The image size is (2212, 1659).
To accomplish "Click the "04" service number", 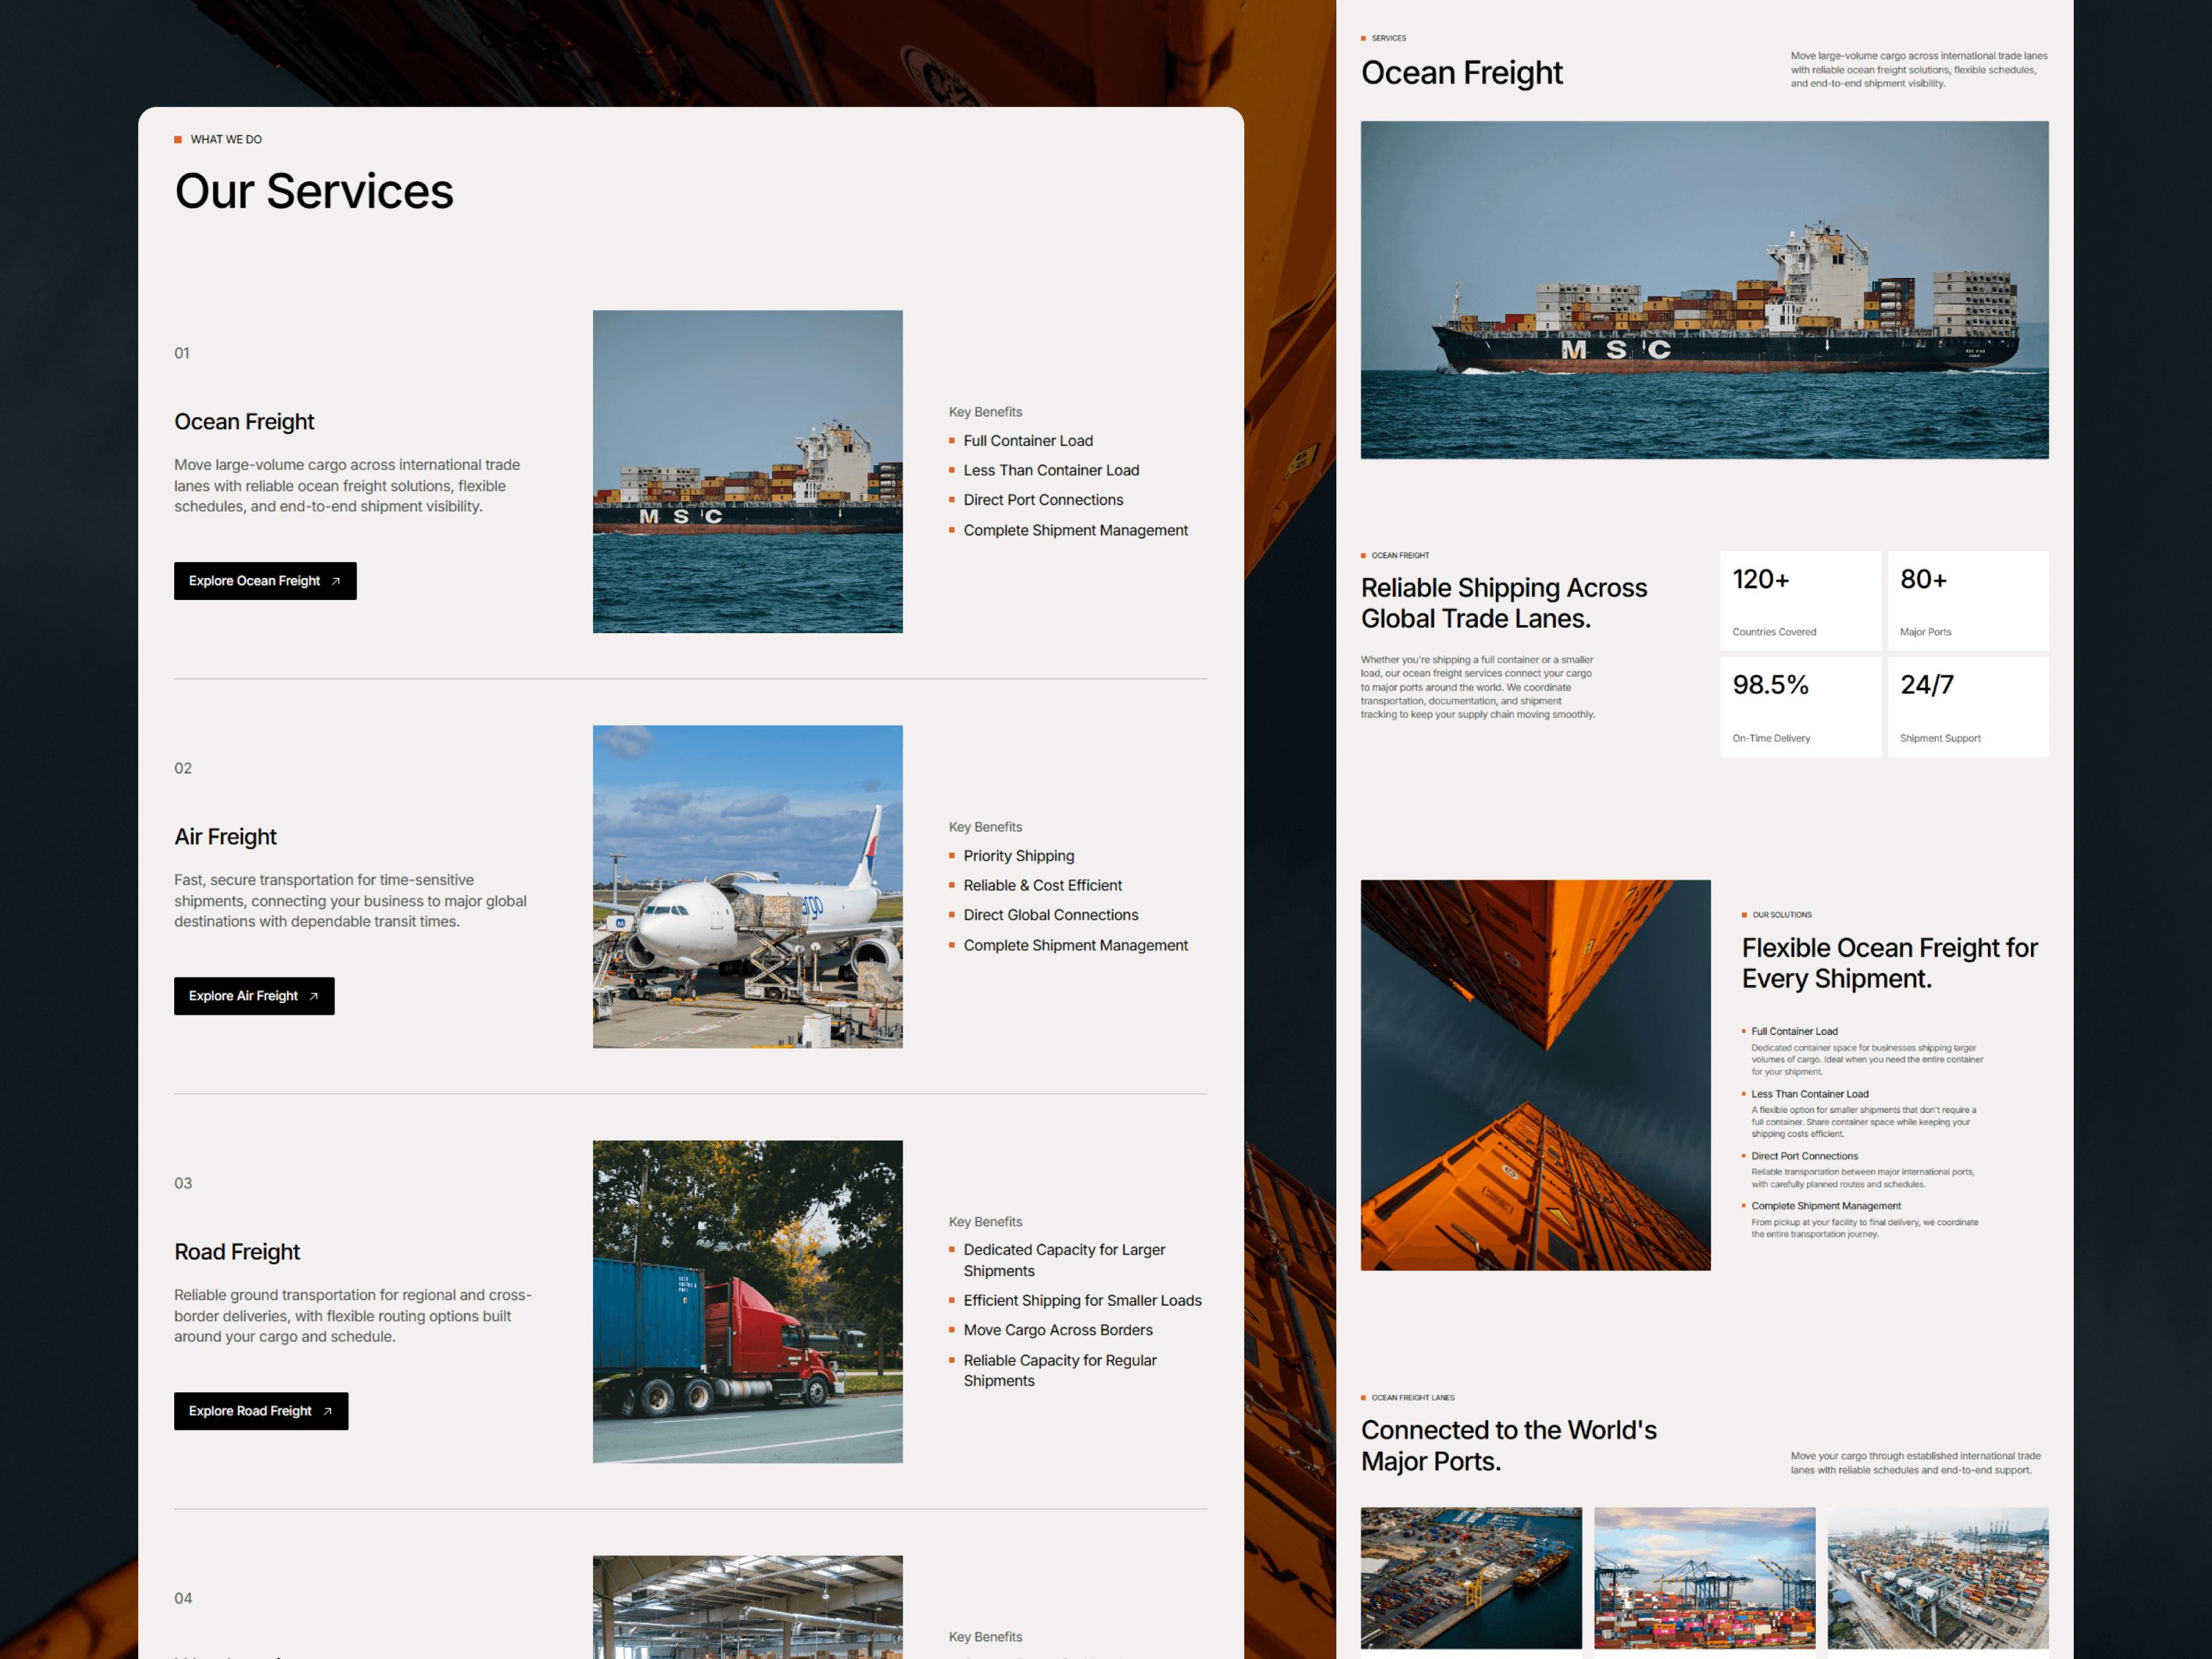I will [183, 1598].
